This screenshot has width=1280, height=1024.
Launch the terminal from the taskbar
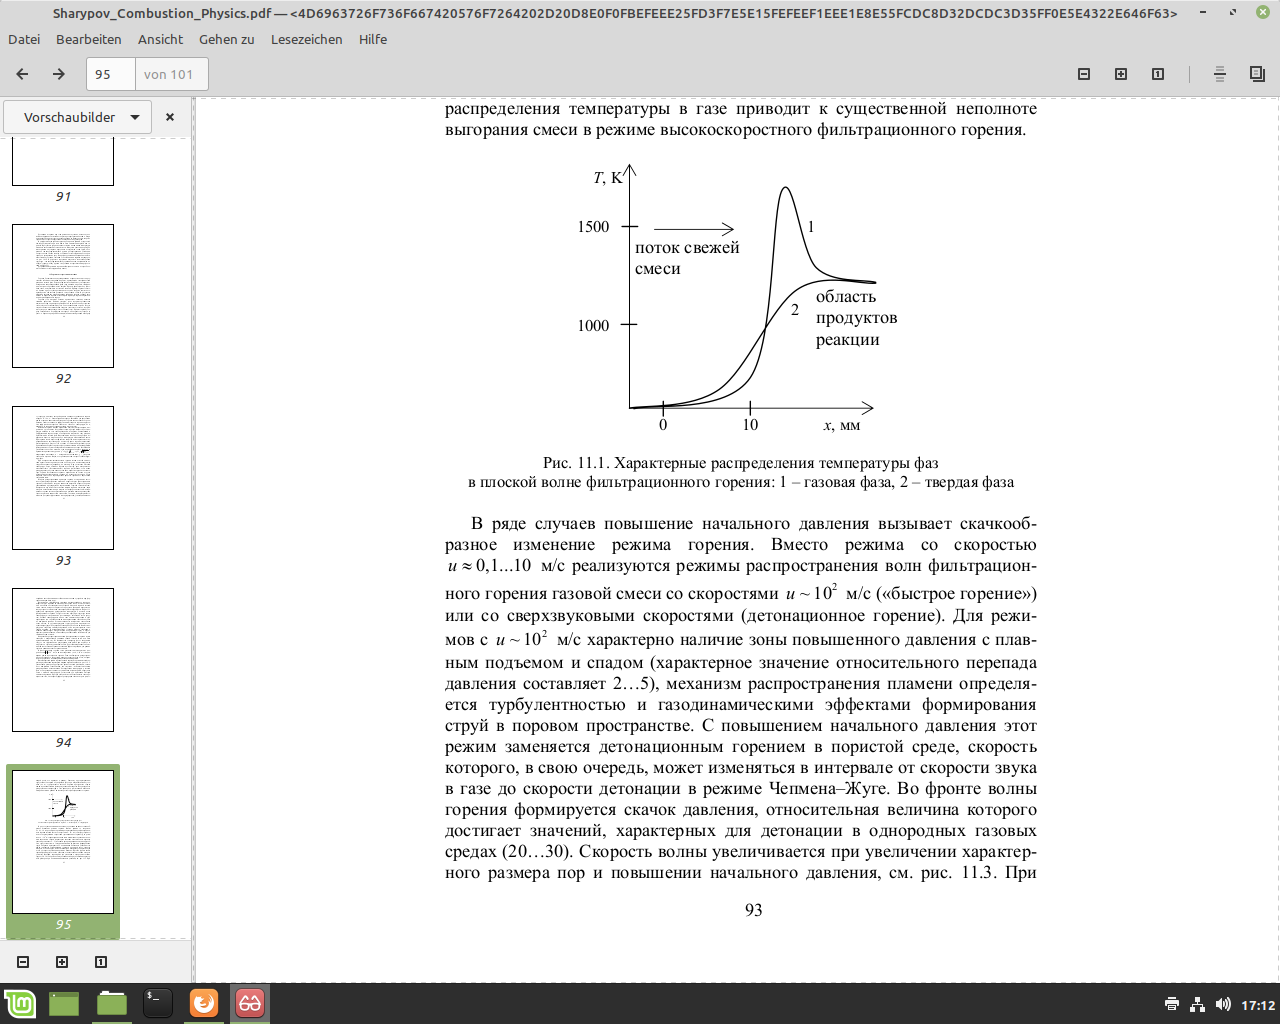coord(157,1003)
